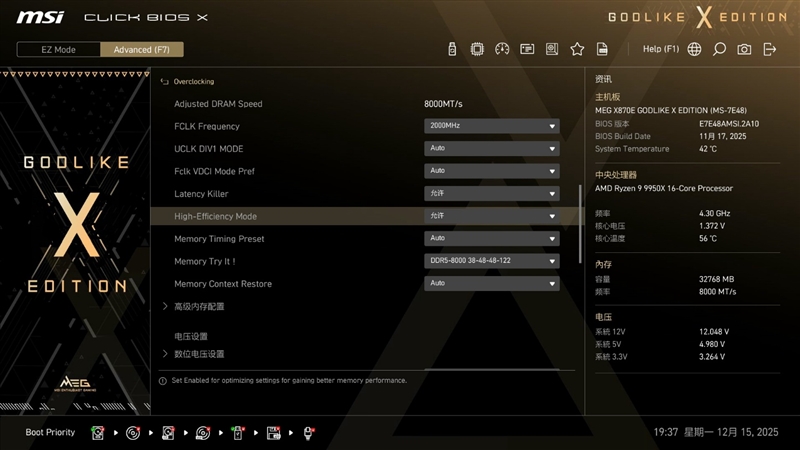Click the drive-shaped icon left of the star
Viewport: 800px width, 450px height.
[552, 49]
